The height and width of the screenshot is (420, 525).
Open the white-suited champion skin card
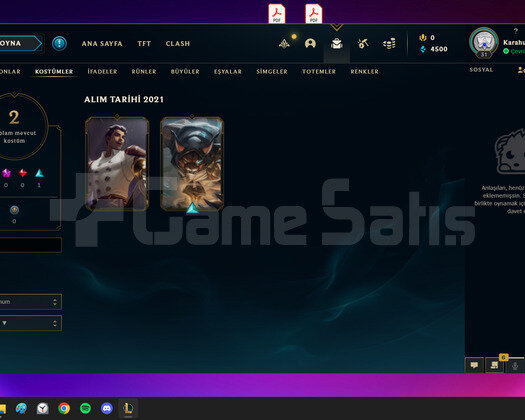pyautogui.click(x=117, y=164)
